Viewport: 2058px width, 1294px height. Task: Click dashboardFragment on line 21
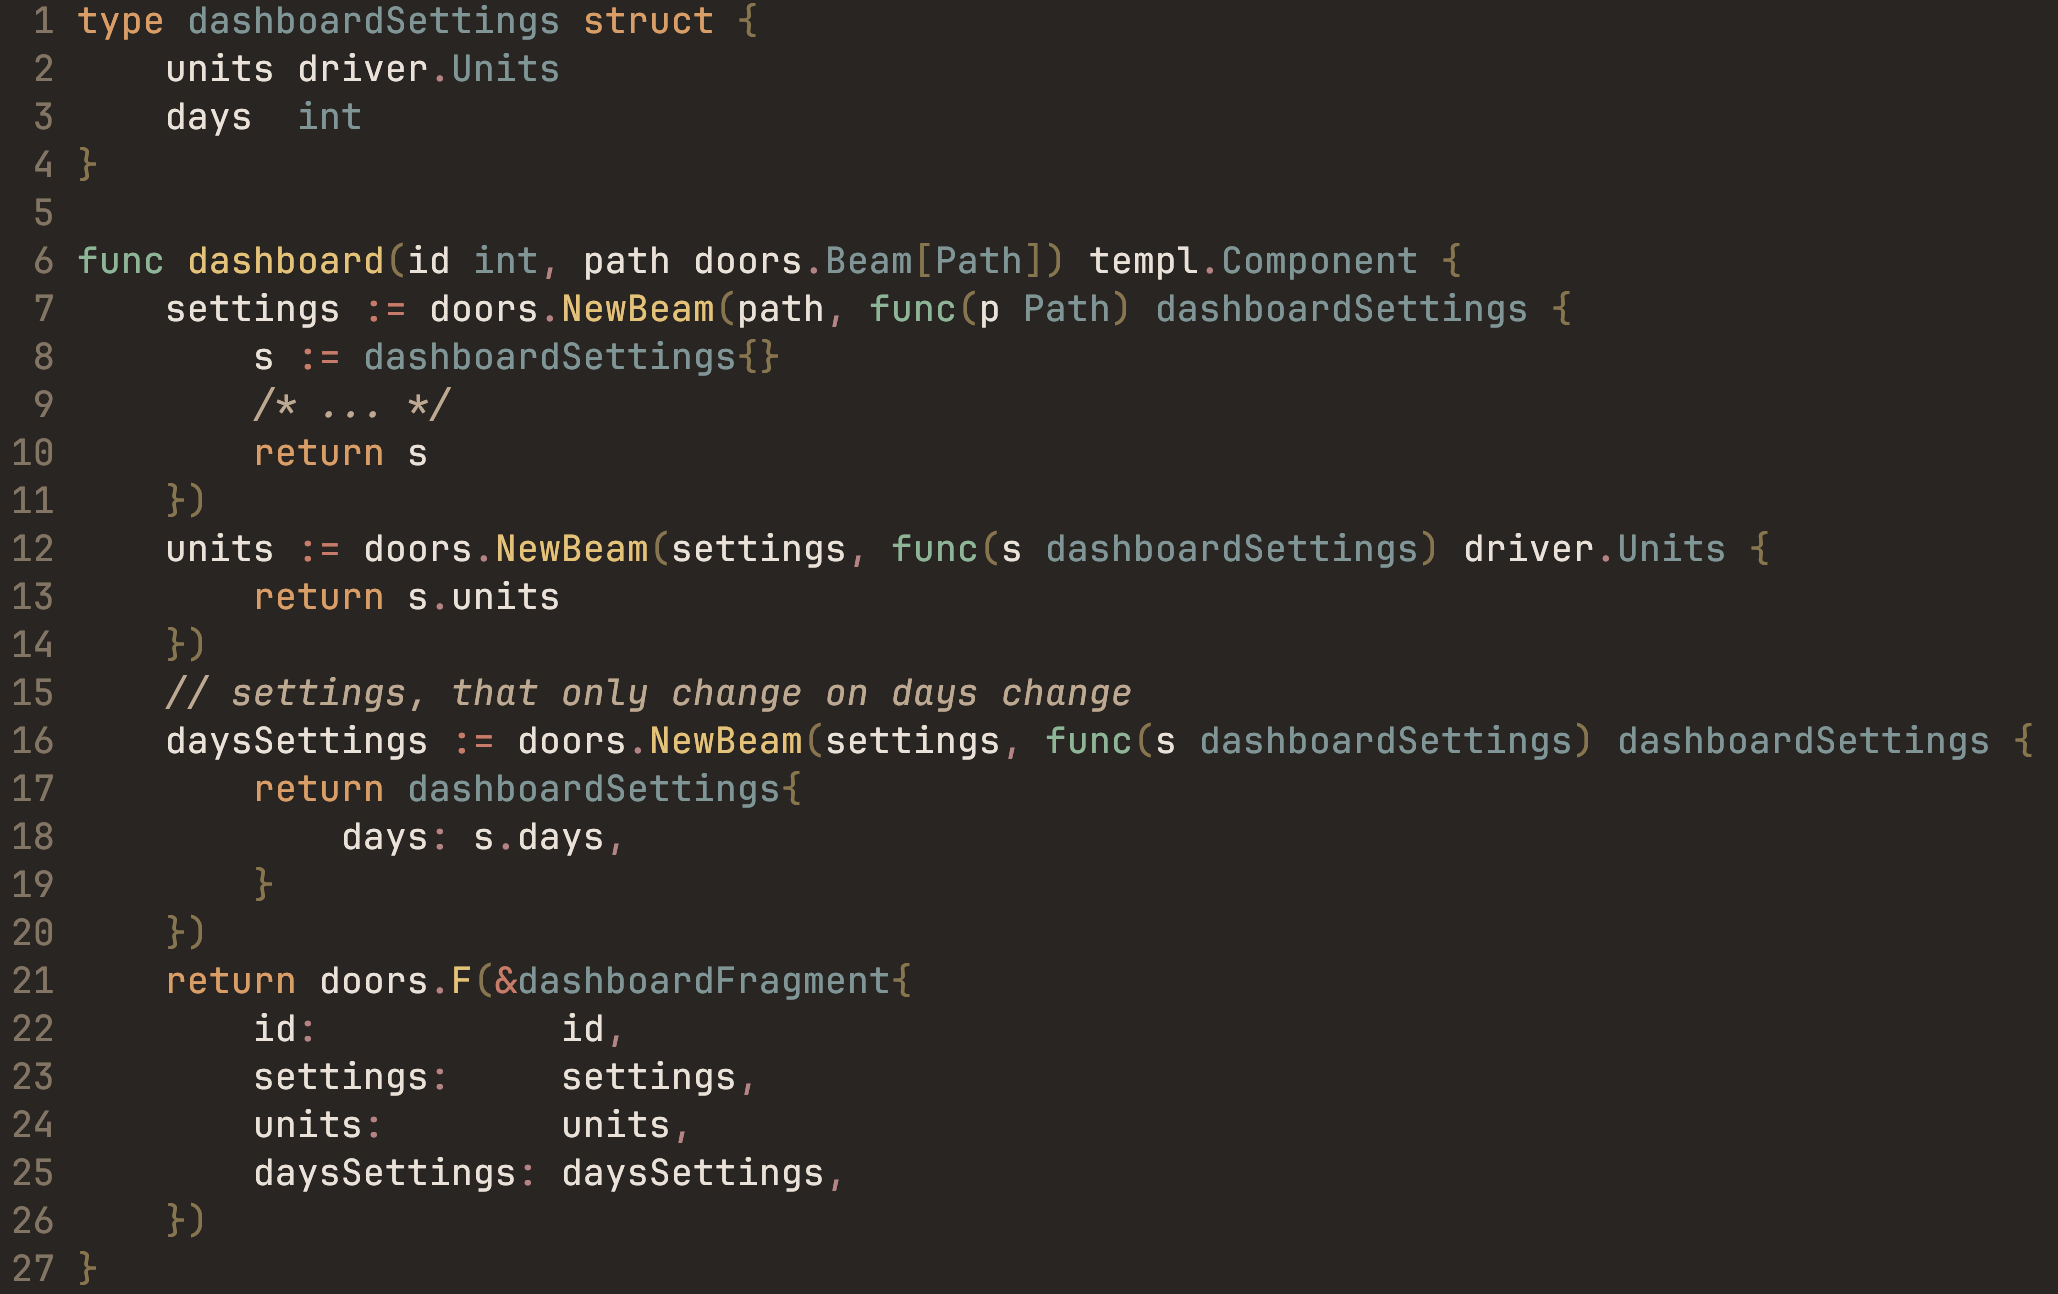(x=703, y=981)
